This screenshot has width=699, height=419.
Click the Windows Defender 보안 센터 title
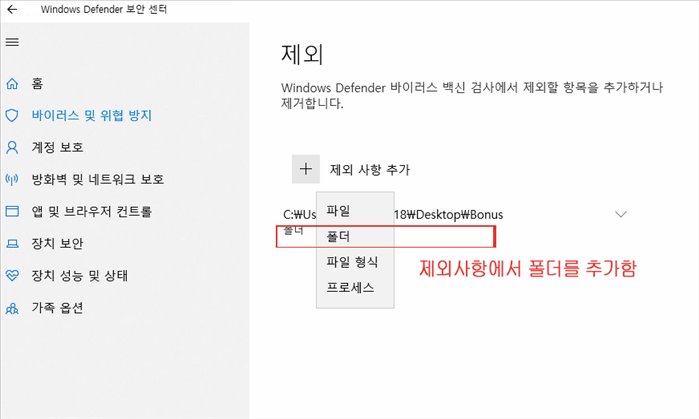tap(104, 9)
